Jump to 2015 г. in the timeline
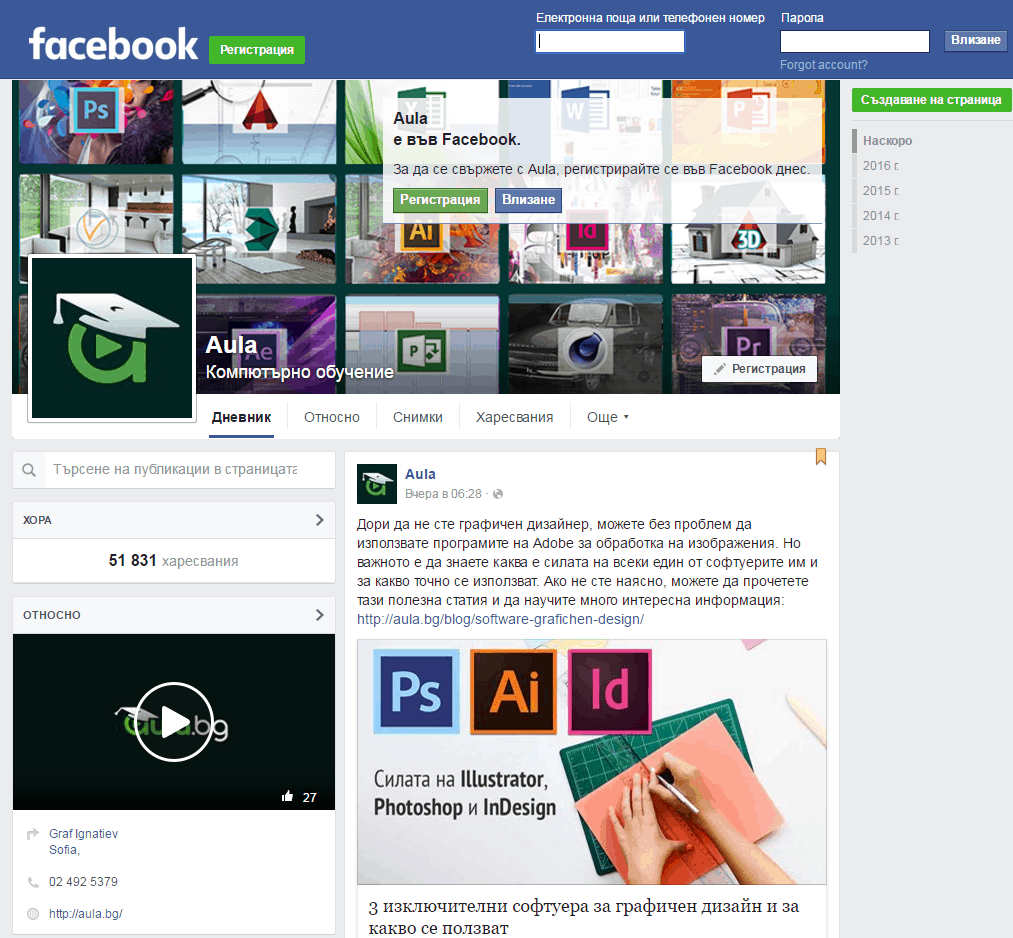This screenshot has width=1013, height=938. tap(881, 191)
